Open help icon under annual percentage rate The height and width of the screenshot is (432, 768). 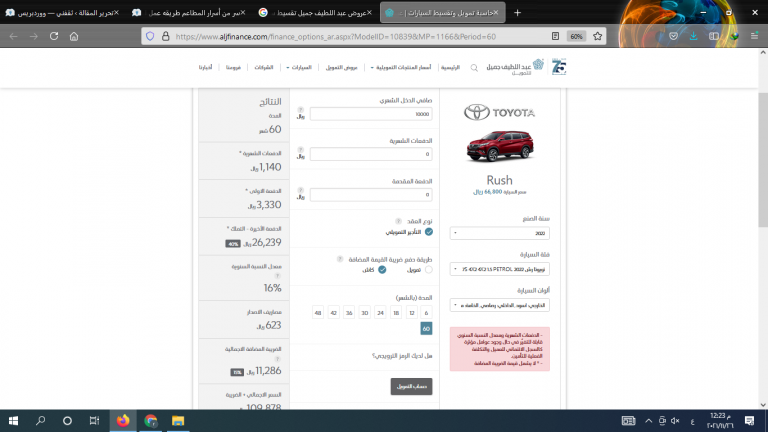tap(277, 276)
